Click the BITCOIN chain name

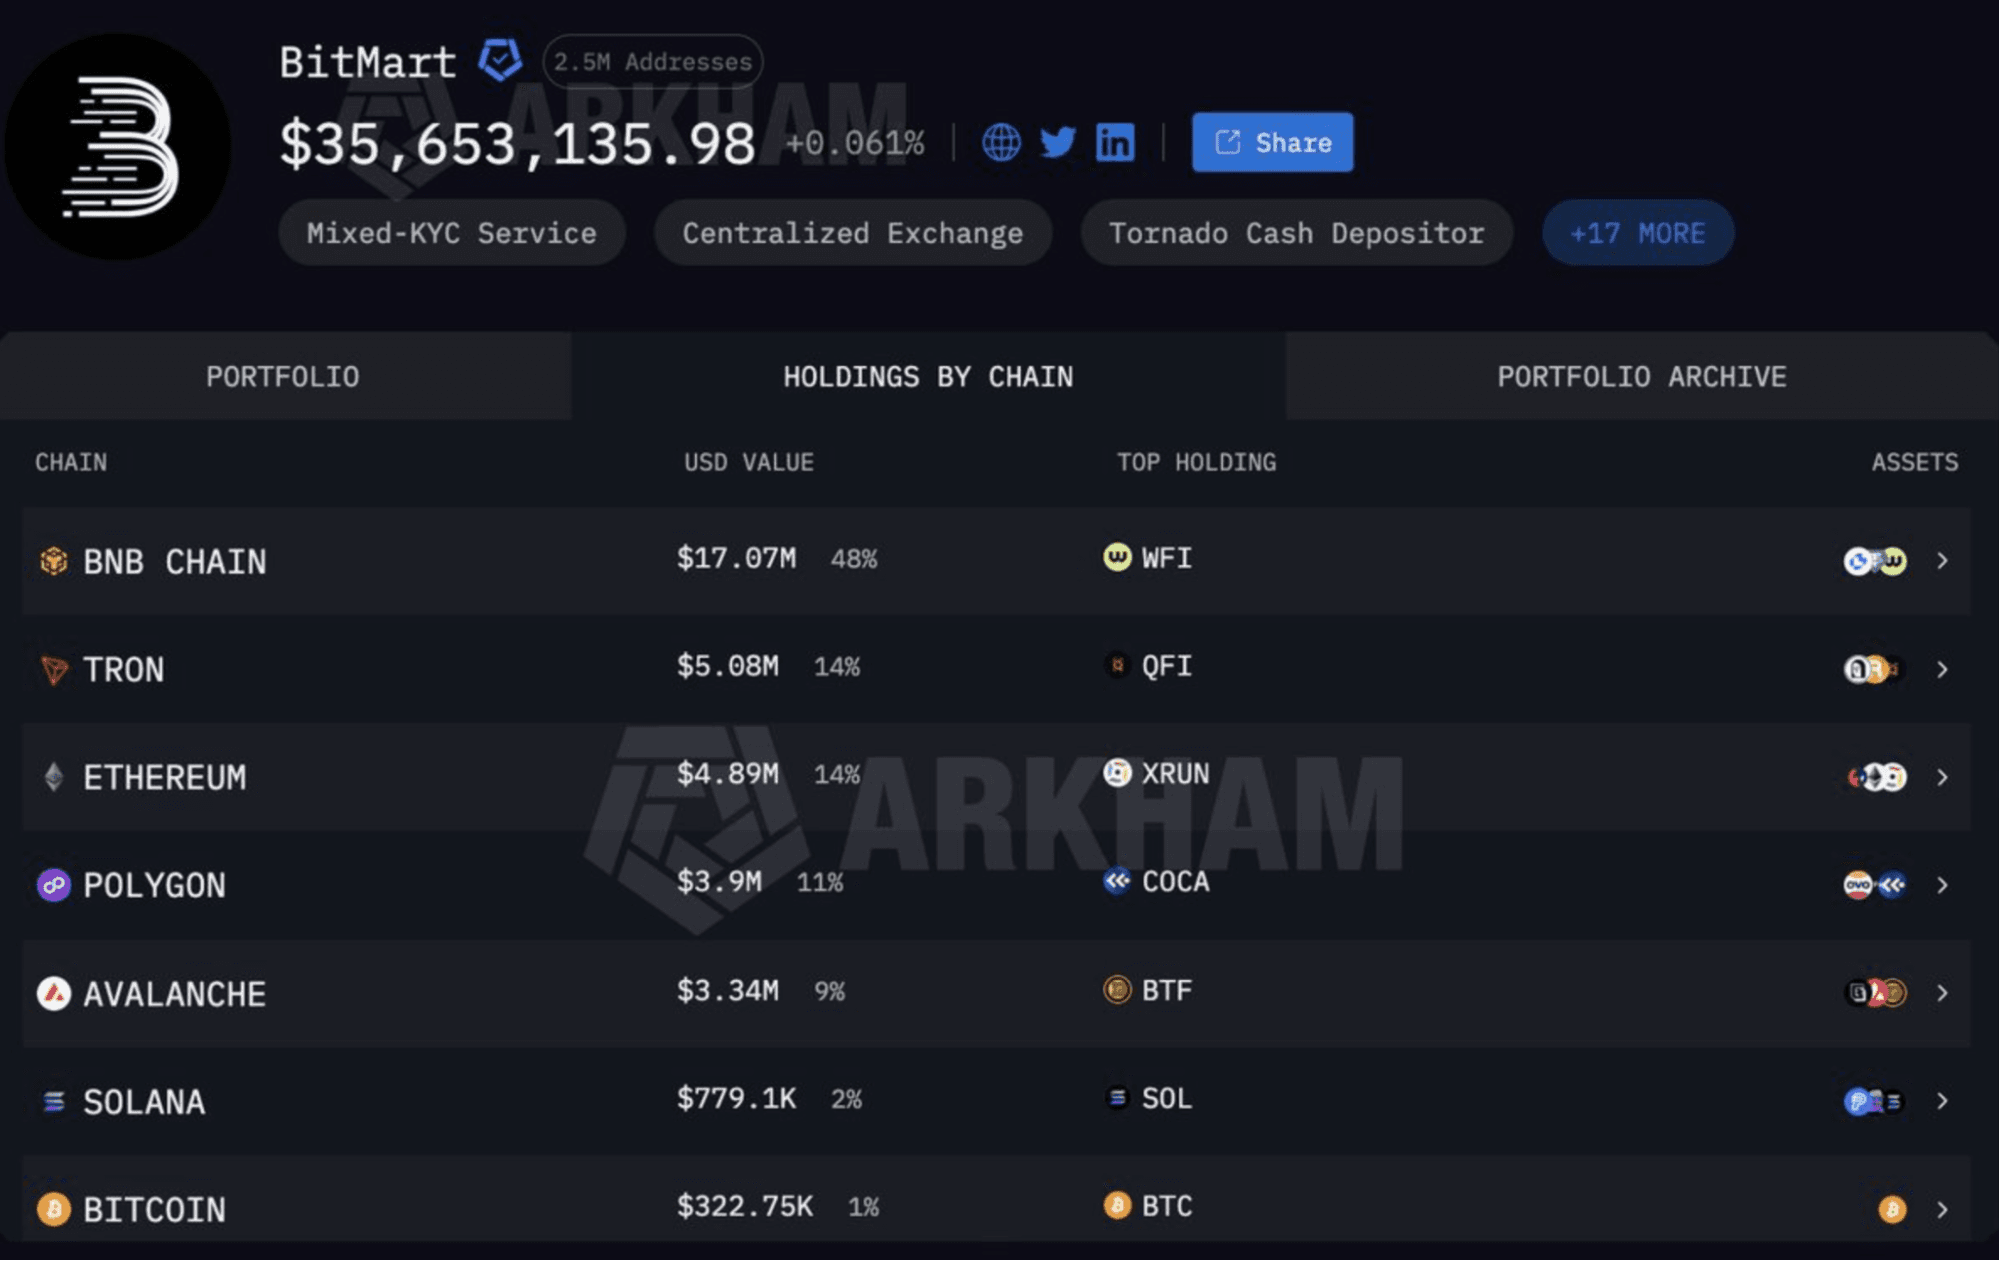click(155, 1210)
